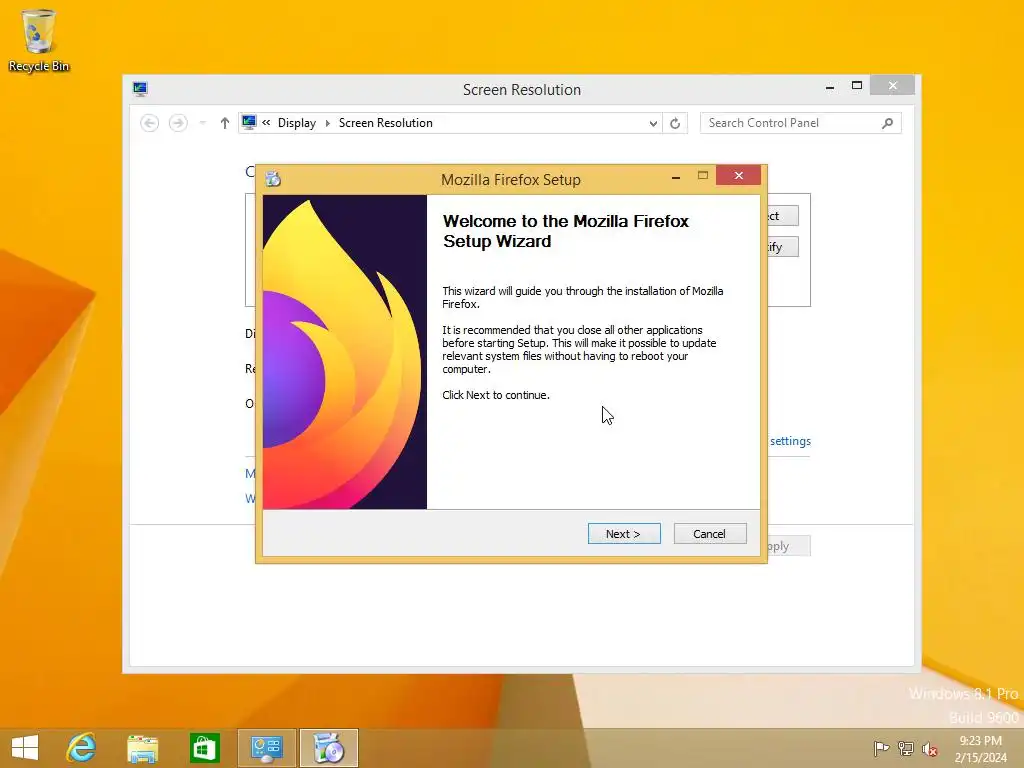The image size is (1024, 768).
Task: Close the Screen Resolution window
Action: click(x=893, y=86)
